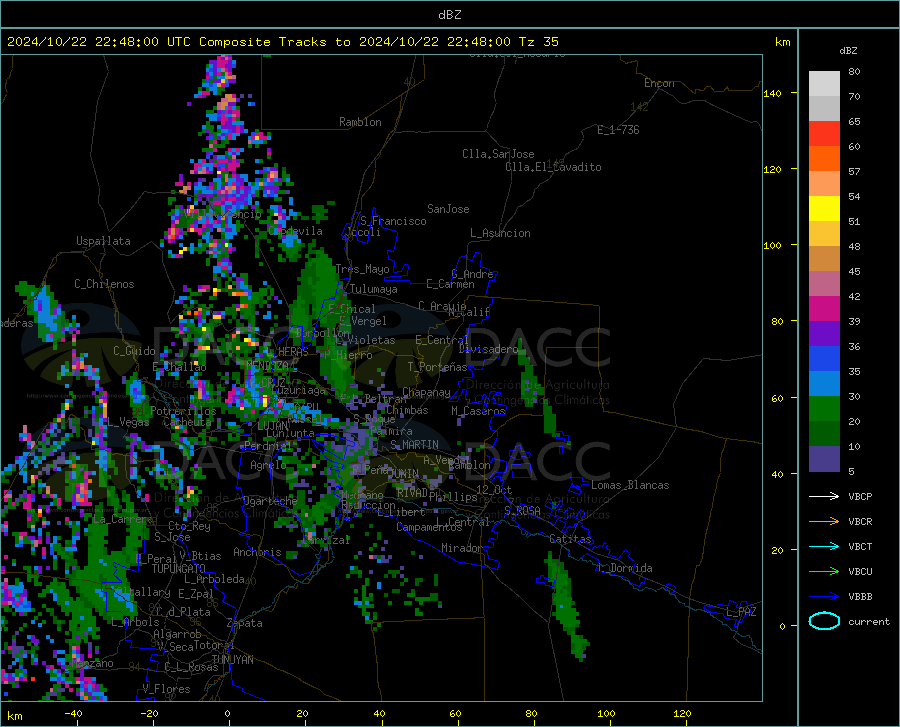900x727 pixels.
Task: Click the 'Catitas' map label
Action: coord(570,539)
